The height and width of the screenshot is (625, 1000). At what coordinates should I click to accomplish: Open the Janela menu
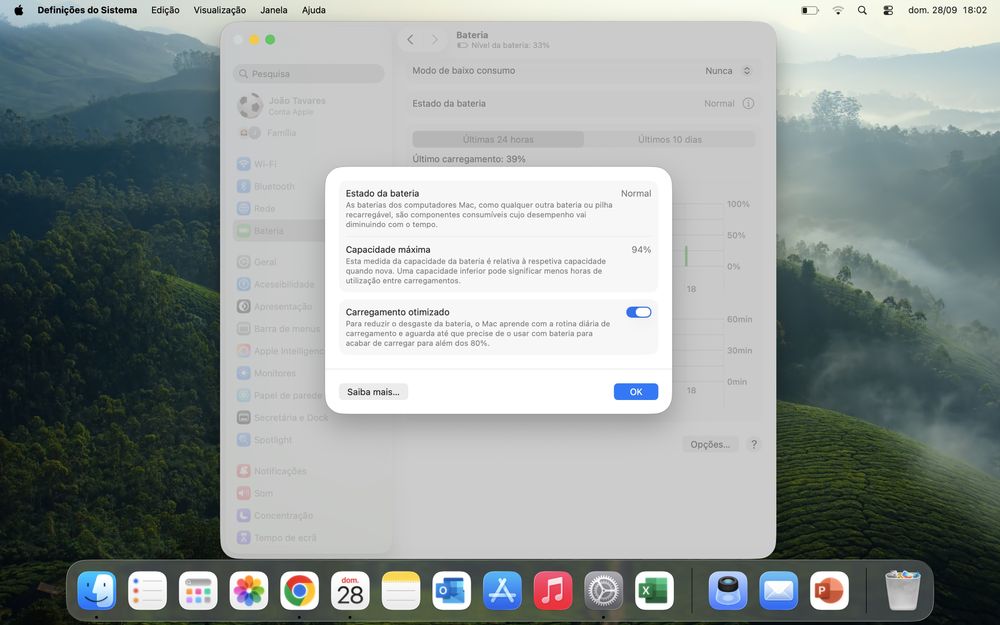coord(274,10)
